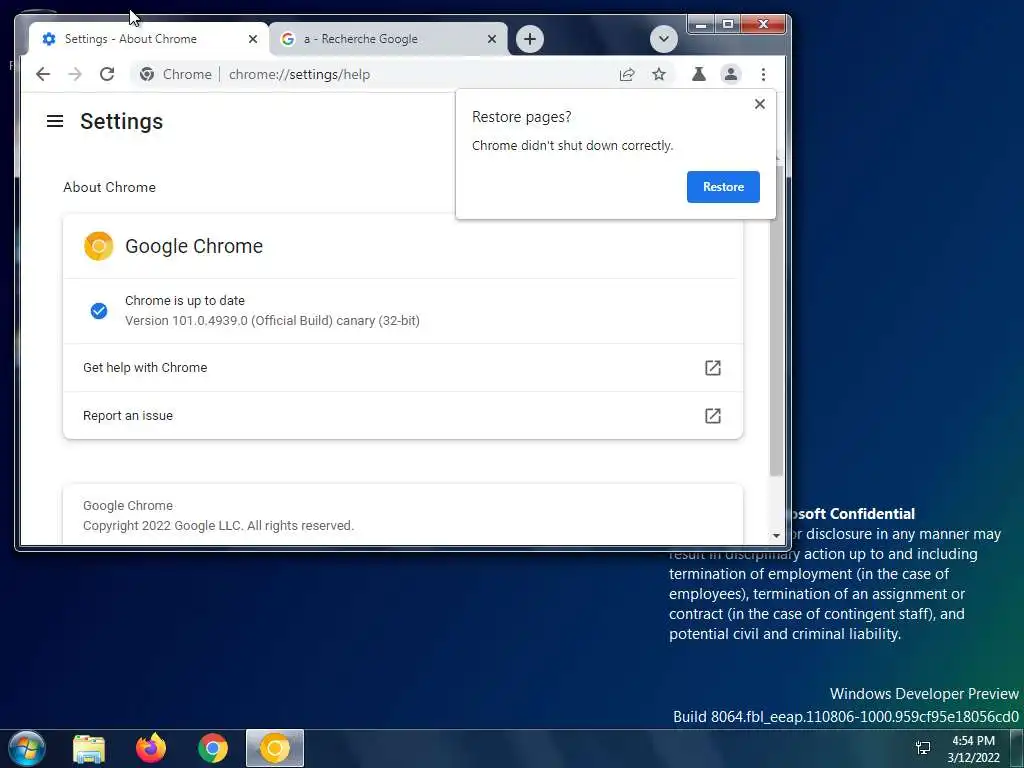This screenshot has width=1024, height=768.
Task: Launch Firefox from taskbar
Action: click(x=151, y=749)
